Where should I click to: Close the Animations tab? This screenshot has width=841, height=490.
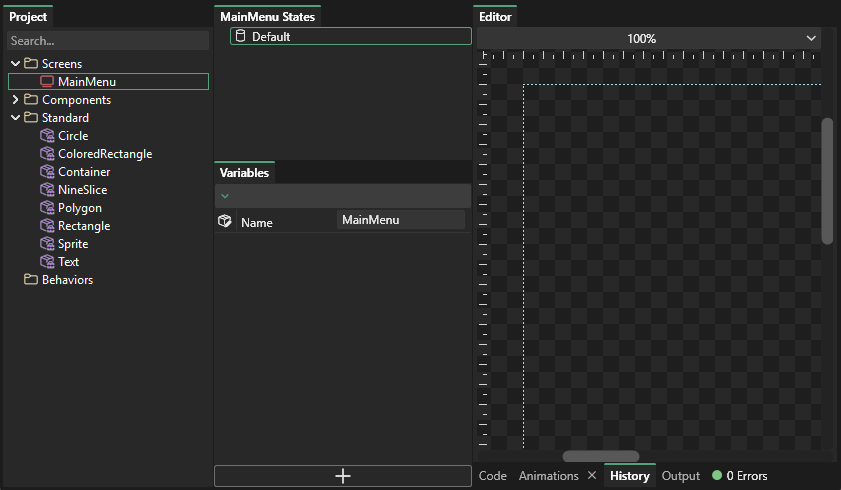pyautogui.click(x=592, y=476)
